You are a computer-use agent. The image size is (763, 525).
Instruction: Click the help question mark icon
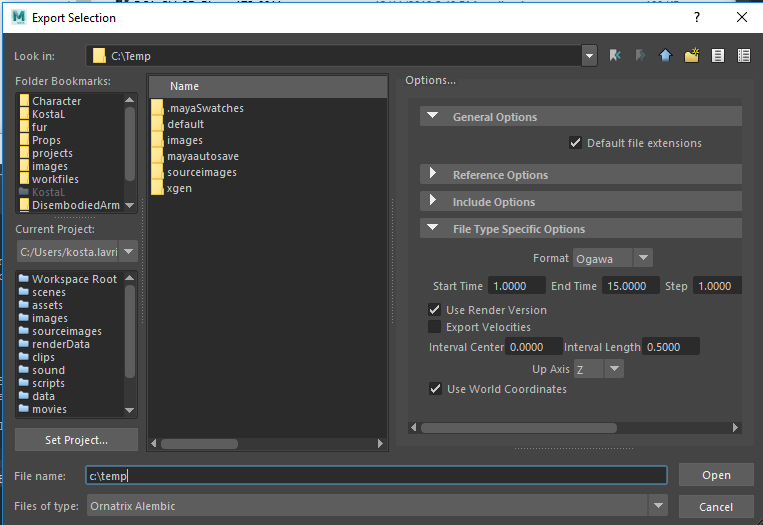pos(696,17)
